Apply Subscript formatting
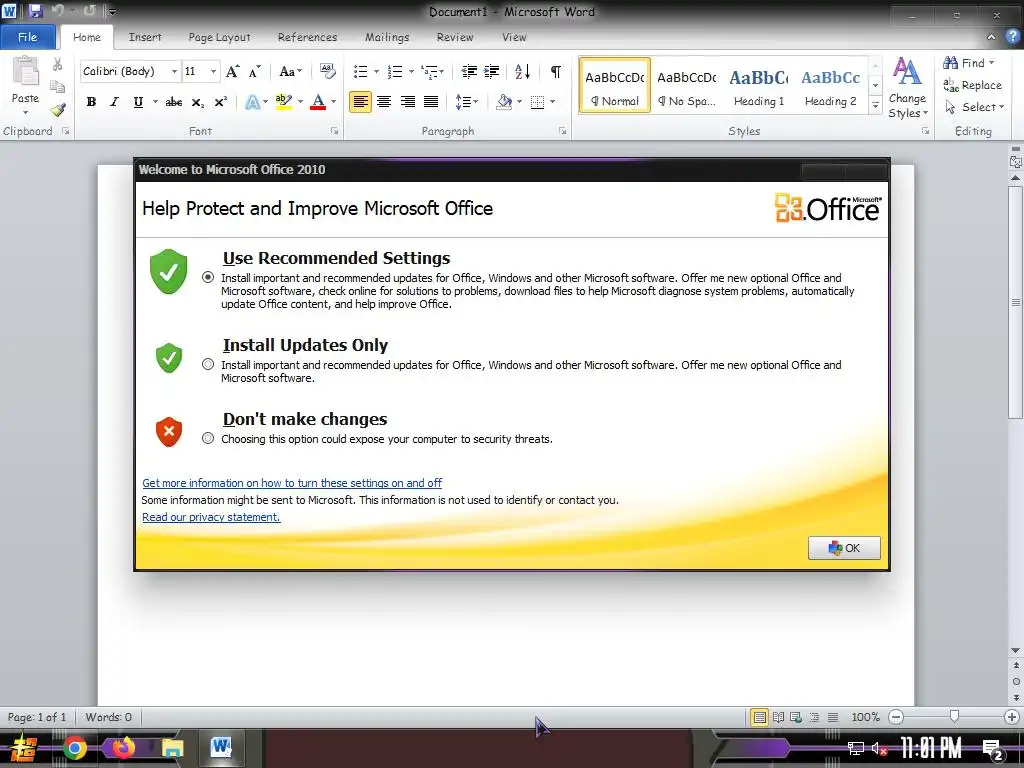The height and width of the screenshot is (768, 1024). point(197,102)
